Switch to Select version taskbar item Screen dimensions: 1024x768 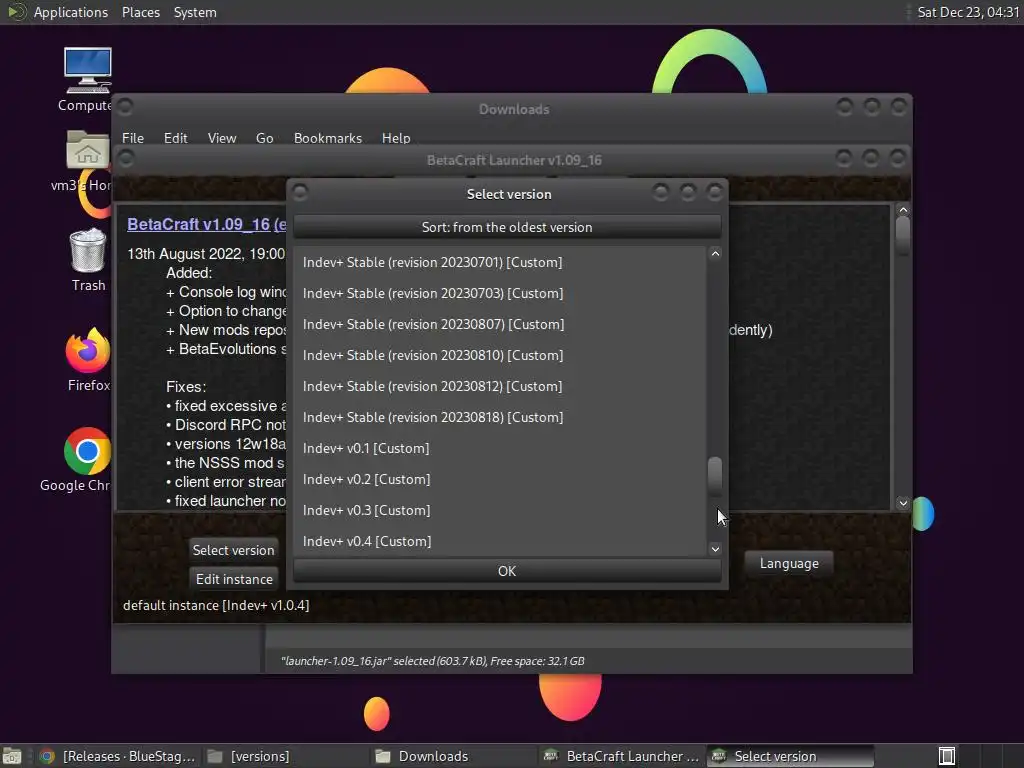[x=790, y=756]
